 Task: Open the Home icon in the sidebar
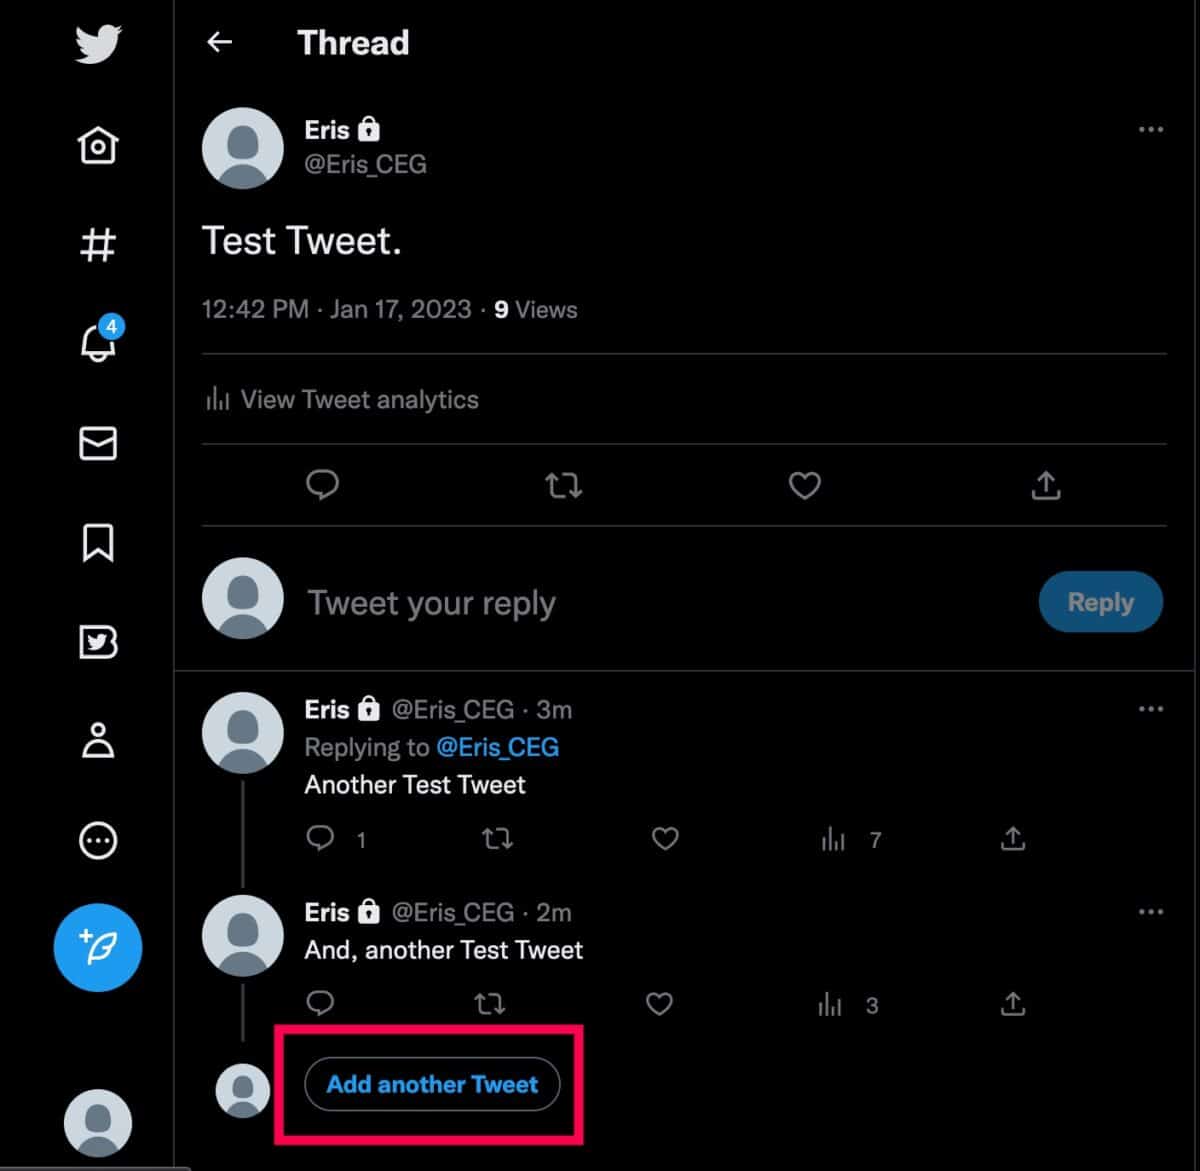(98, 146)
